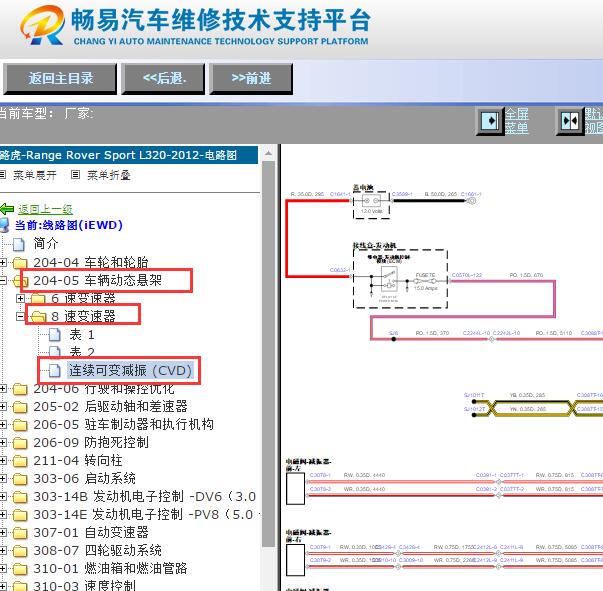Click the 310-01 folder icon
603x591 pixels.
click(20, 569)
